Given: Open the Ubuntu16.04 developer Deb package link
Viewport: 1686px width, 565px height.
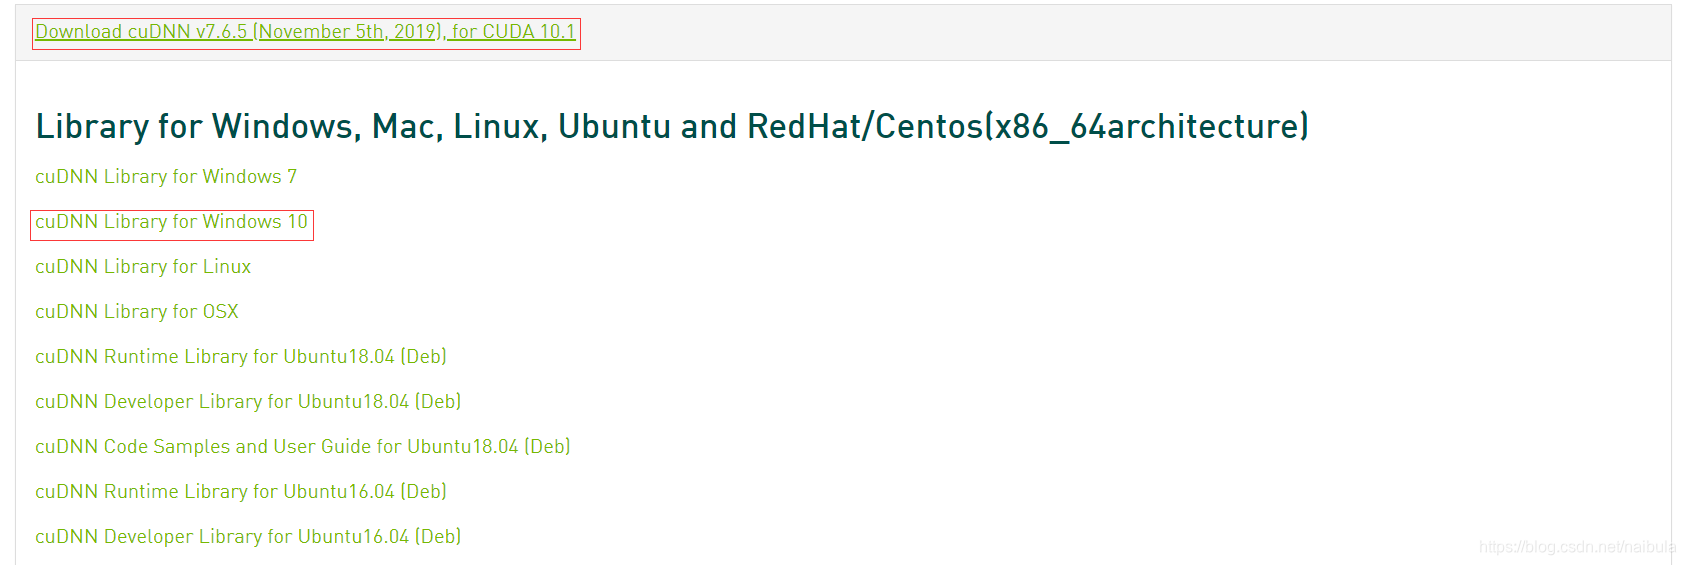Looking at the screenshot, I should coord(248,537).
